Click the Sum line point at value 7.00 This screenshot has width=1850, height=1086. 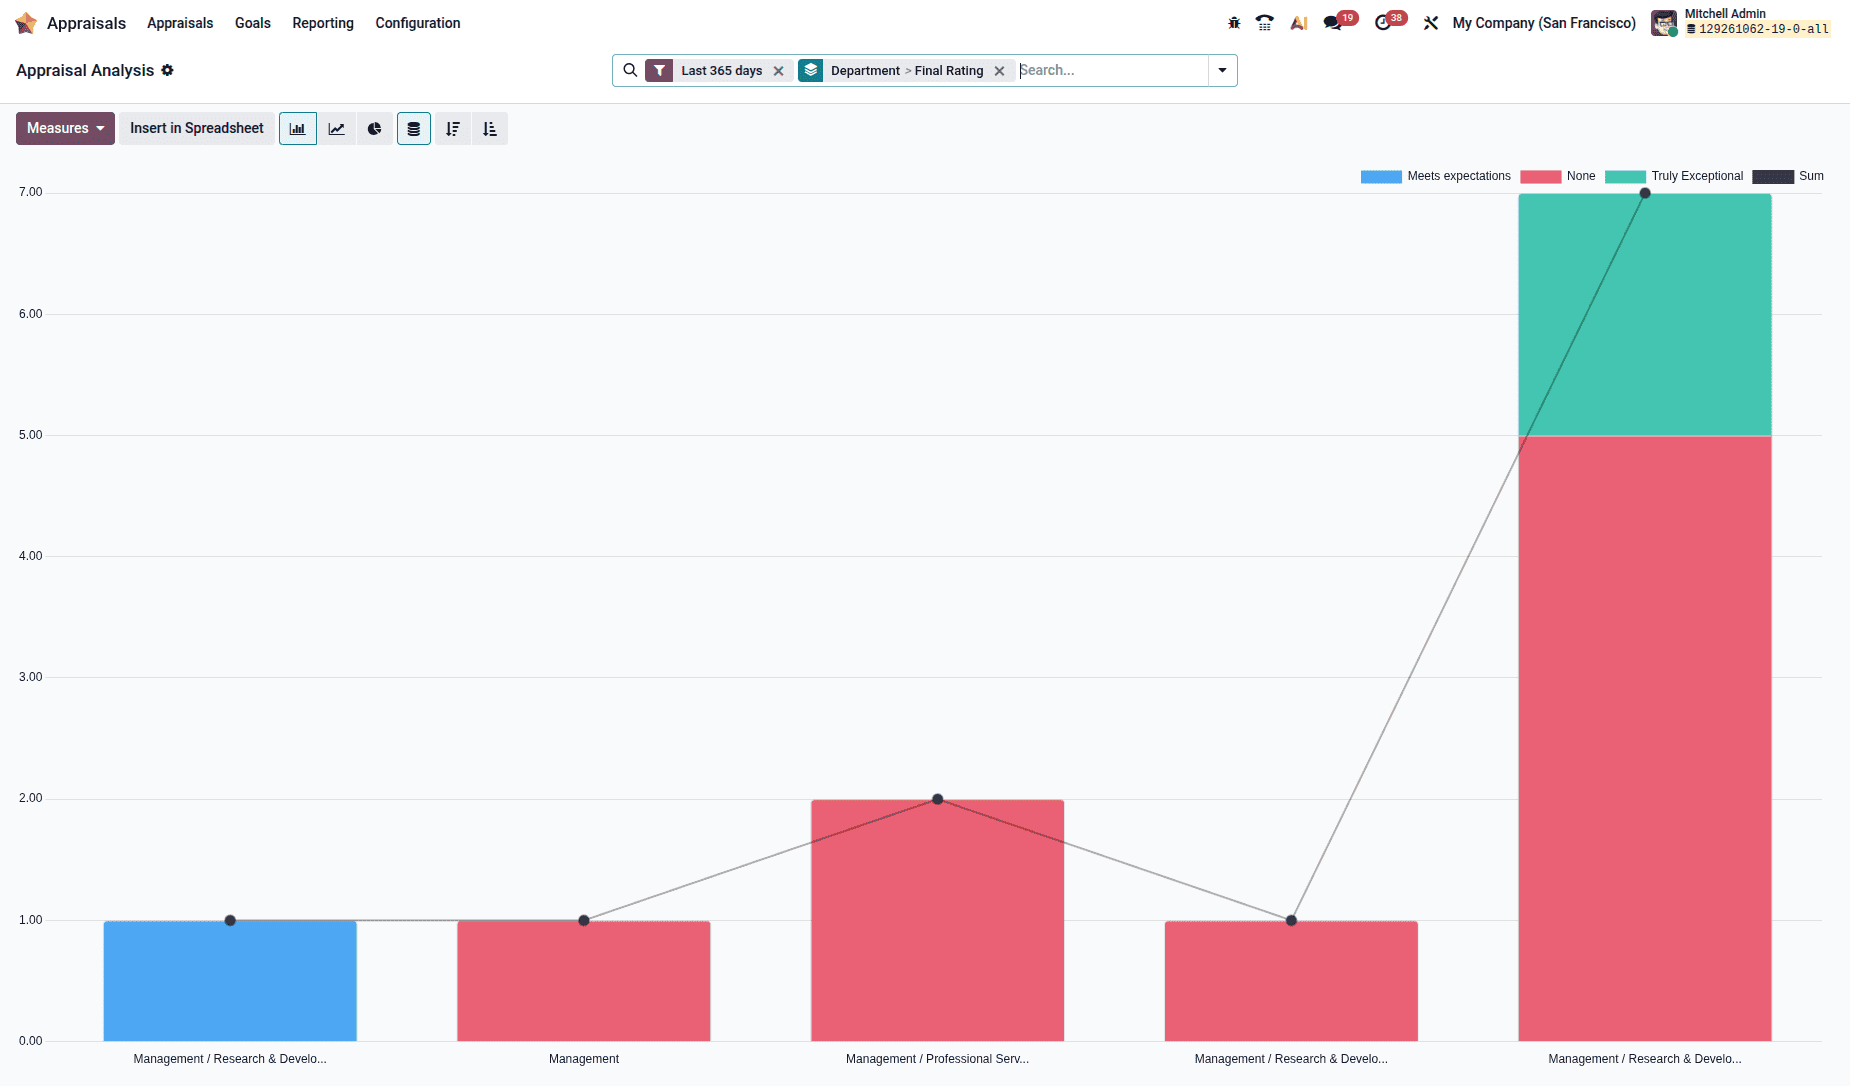tap(1645, 193)
